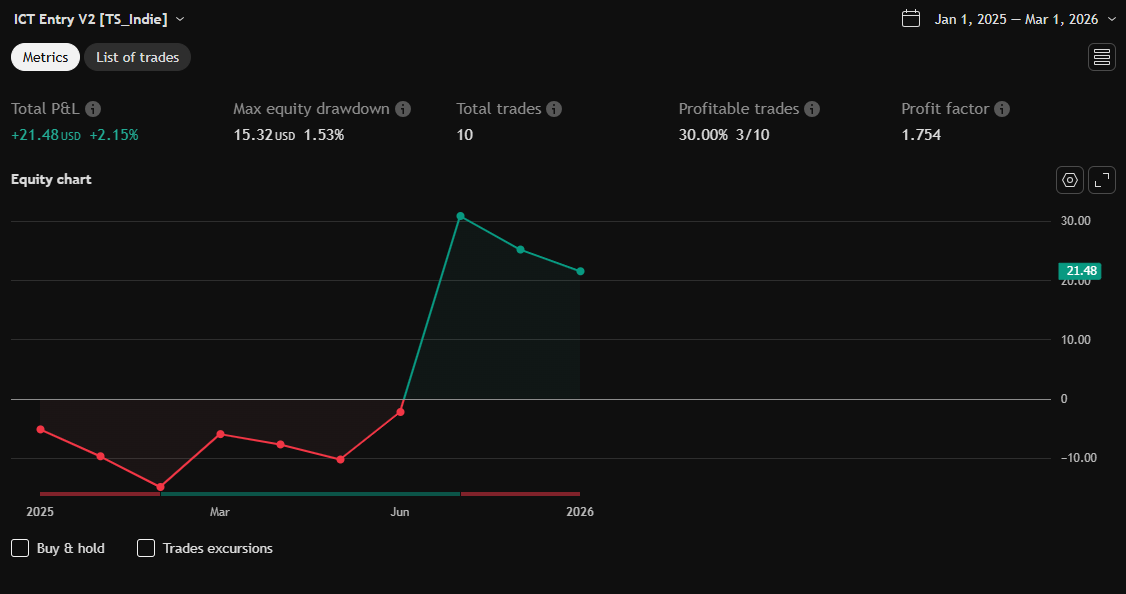The height and width of the screenshot is (594, 1126).
Task: Select the last equity point at 2026
Action: 580,271
